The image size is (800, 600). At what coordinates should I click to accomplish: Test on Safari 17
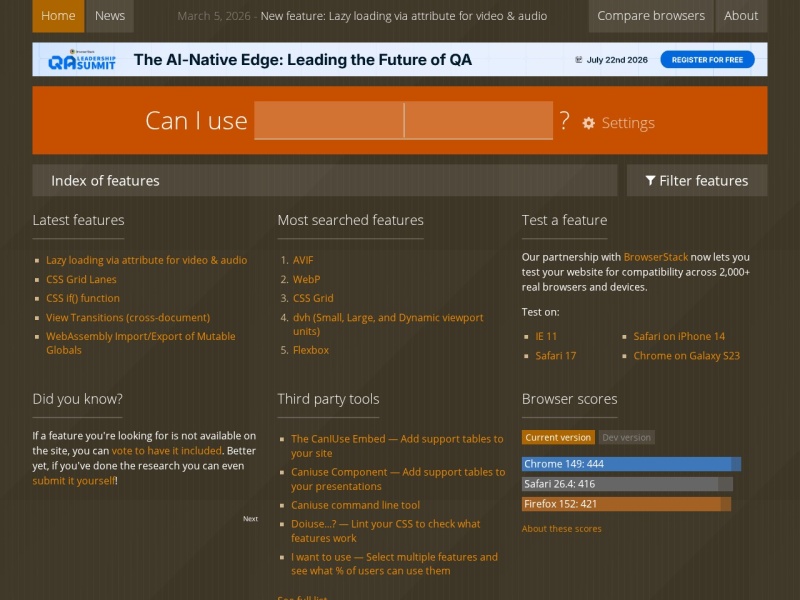click(556, 356)
